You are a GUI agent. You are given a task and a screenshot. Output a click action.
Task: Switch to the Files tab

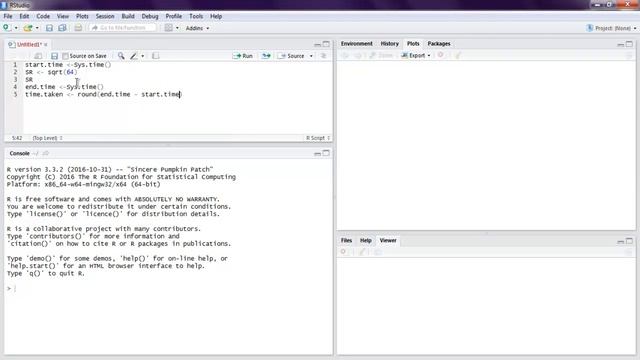coord(346,240)
